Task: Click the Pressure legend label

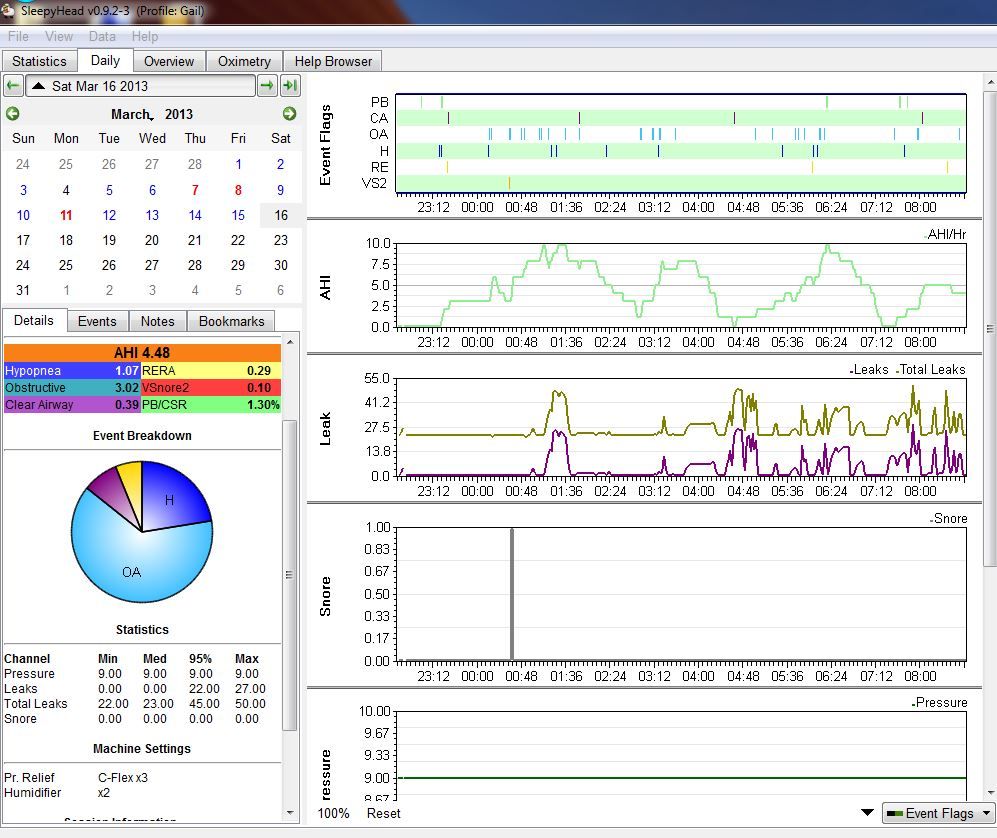Action: 940,703
